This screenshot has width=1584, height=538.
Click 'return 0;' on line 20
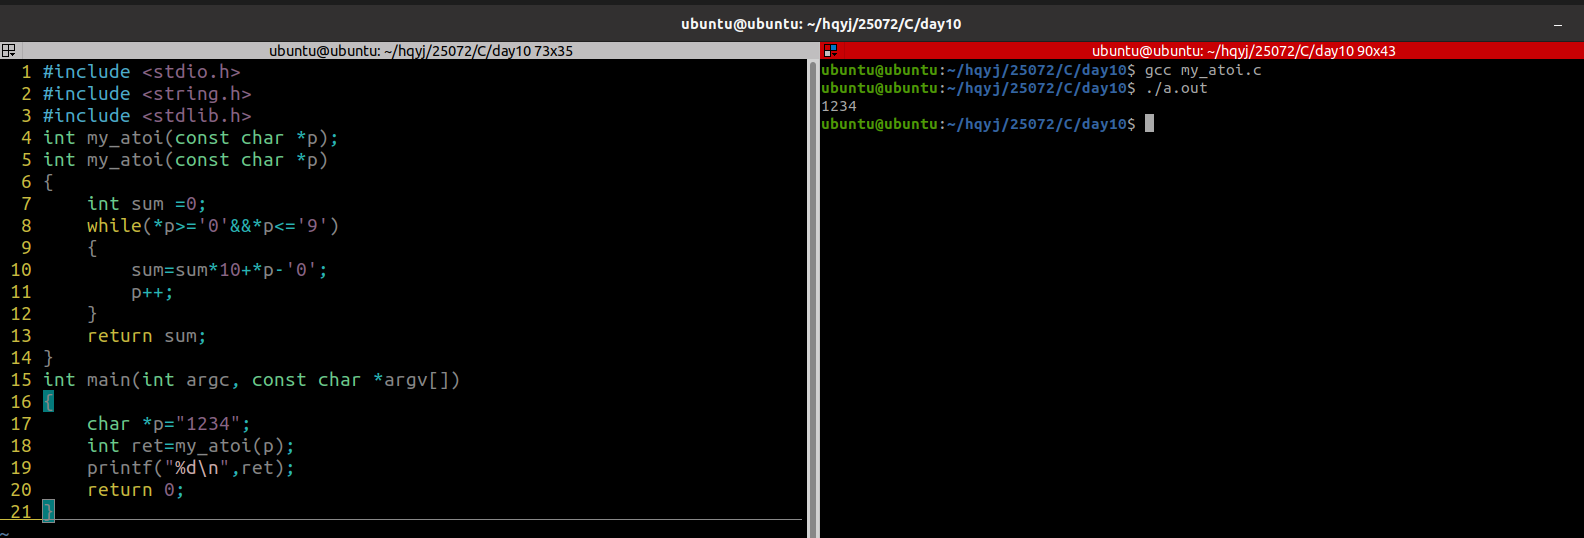click(136, 490)
